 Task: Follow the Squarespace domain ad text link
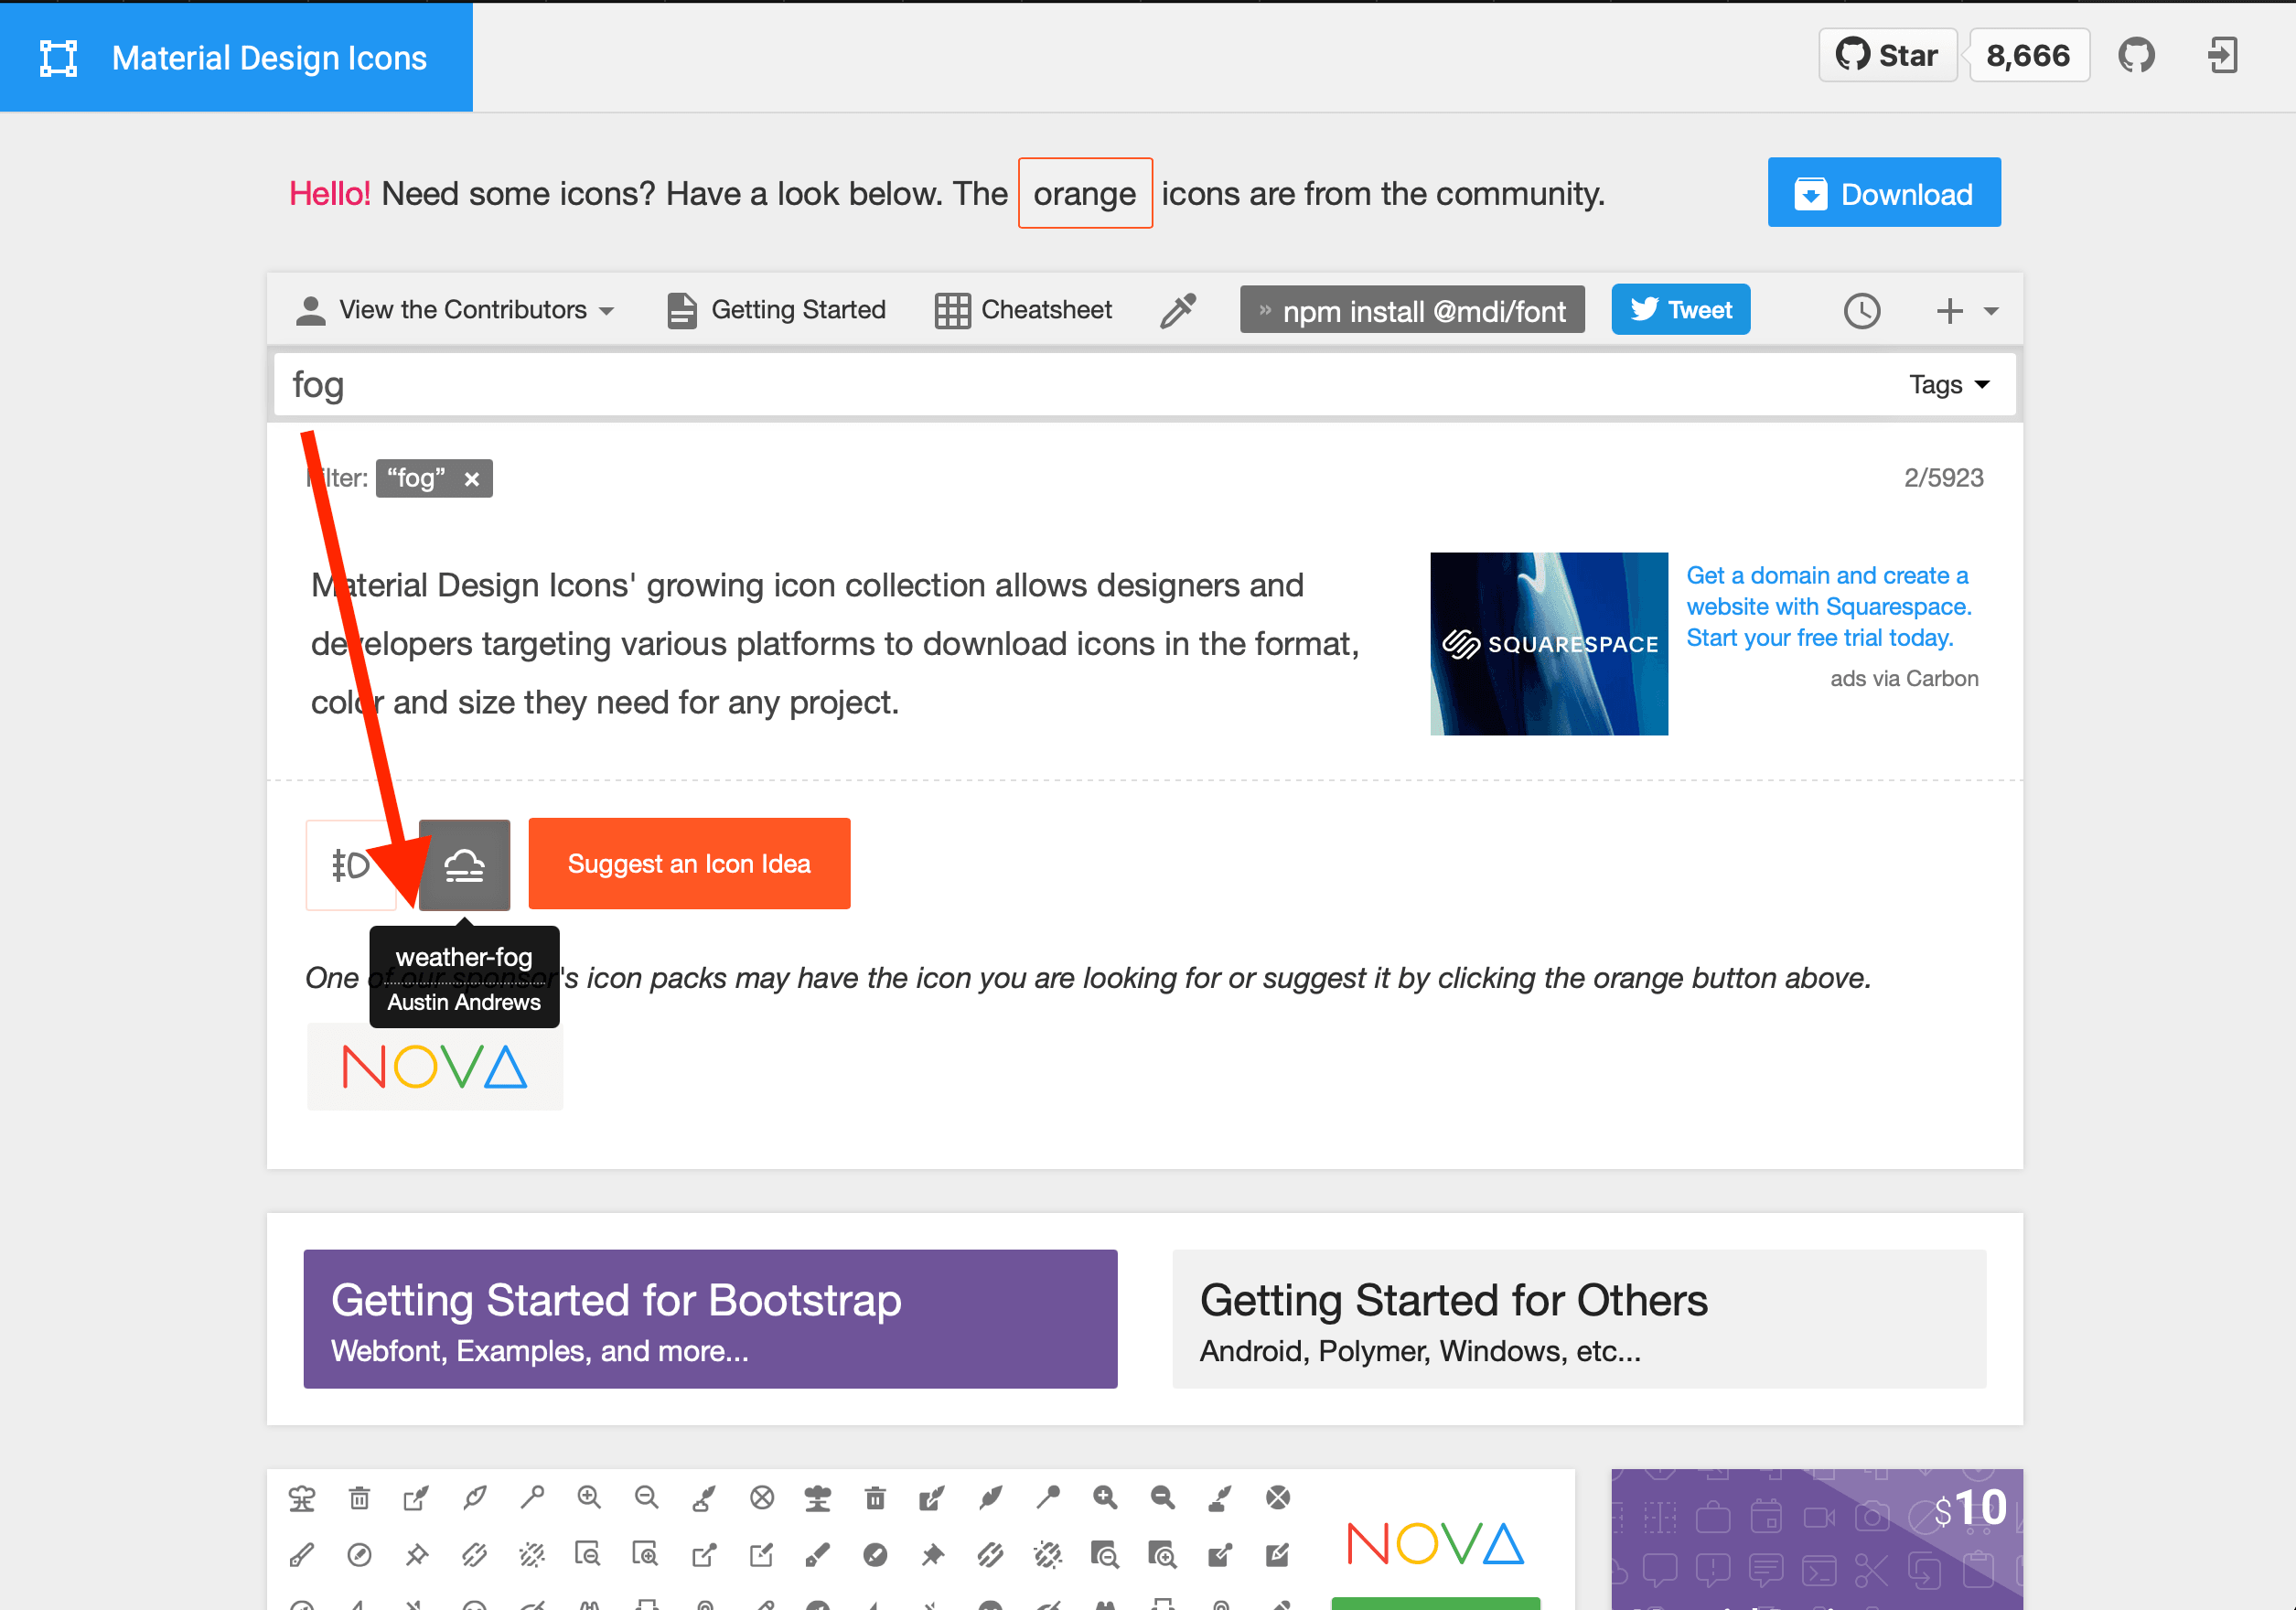coord(1828,606)
